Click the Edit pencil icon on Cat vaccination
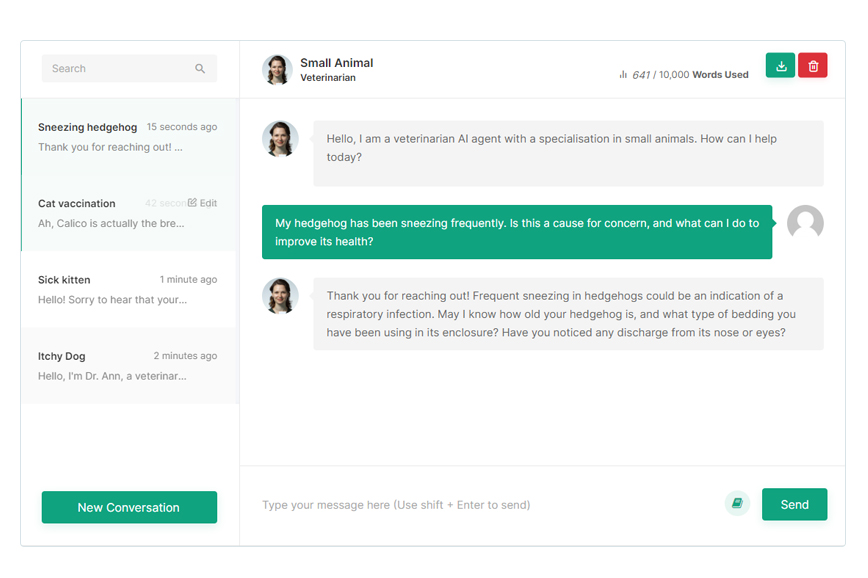Viewport: 868px width, 578px height. point(193,203)
